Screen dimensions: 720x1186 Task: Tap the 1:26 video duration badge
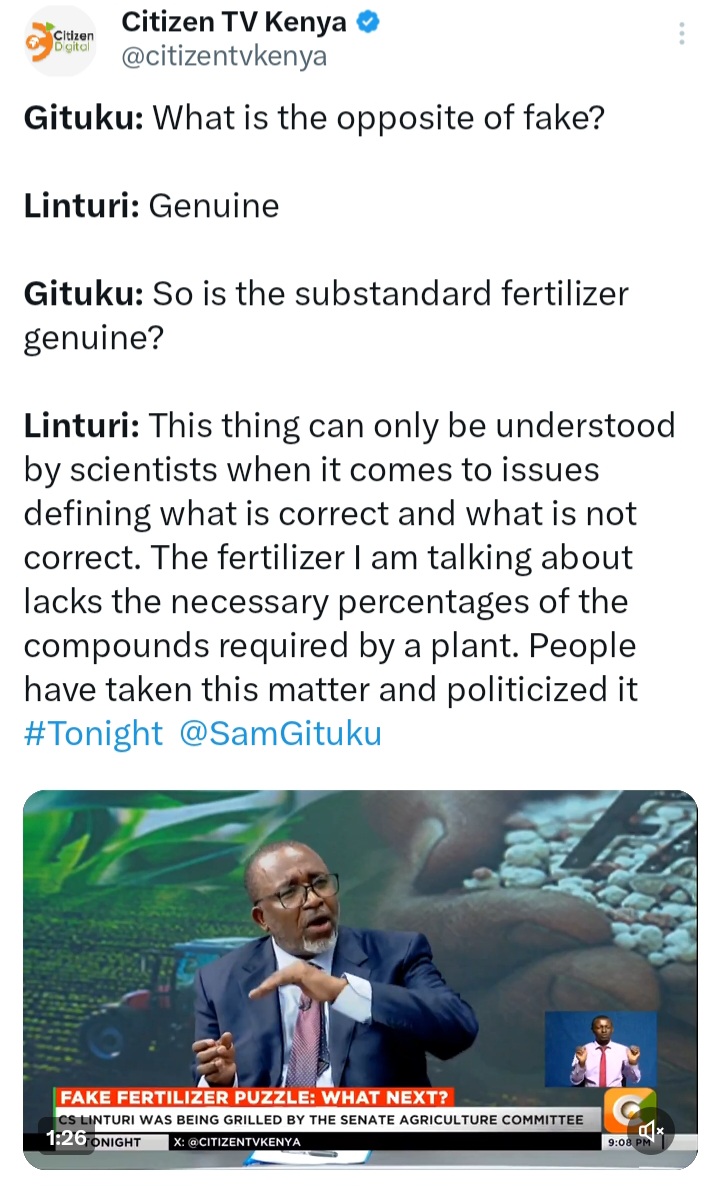click(67, 1138)
